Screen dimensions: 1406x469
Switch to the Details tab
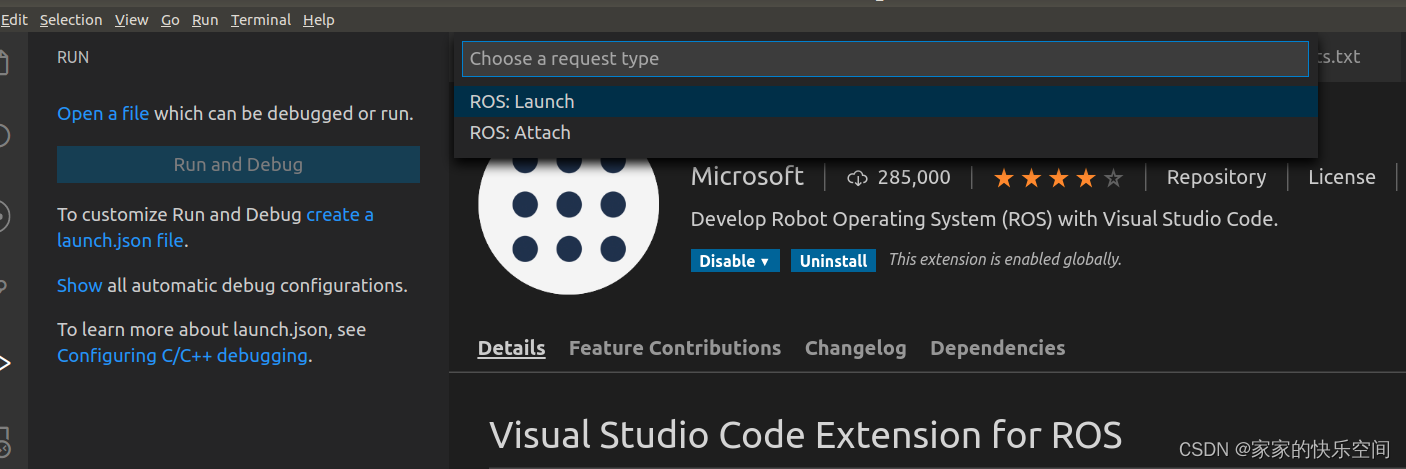pyautogui.click(x=511, y=348)
